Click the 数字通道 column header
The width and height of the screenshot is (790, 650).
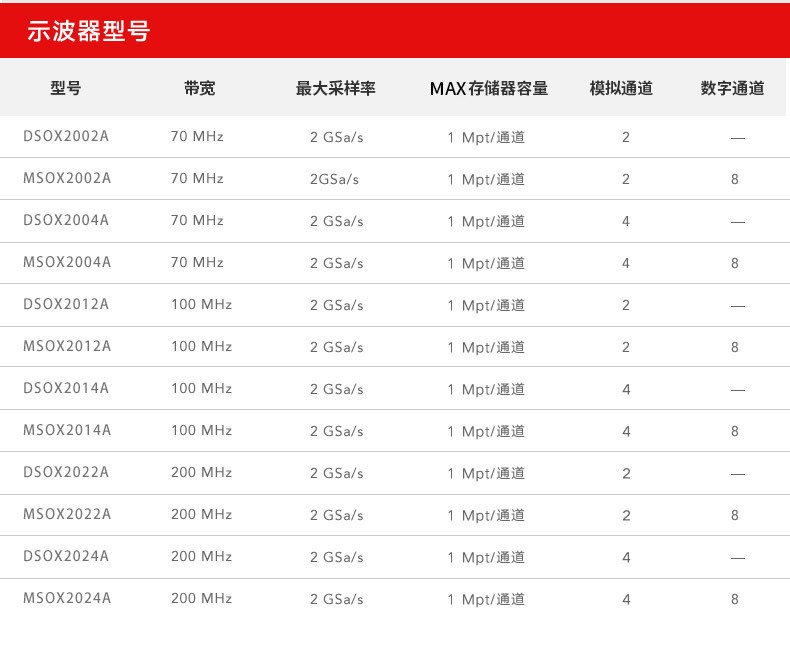[733, 88]
